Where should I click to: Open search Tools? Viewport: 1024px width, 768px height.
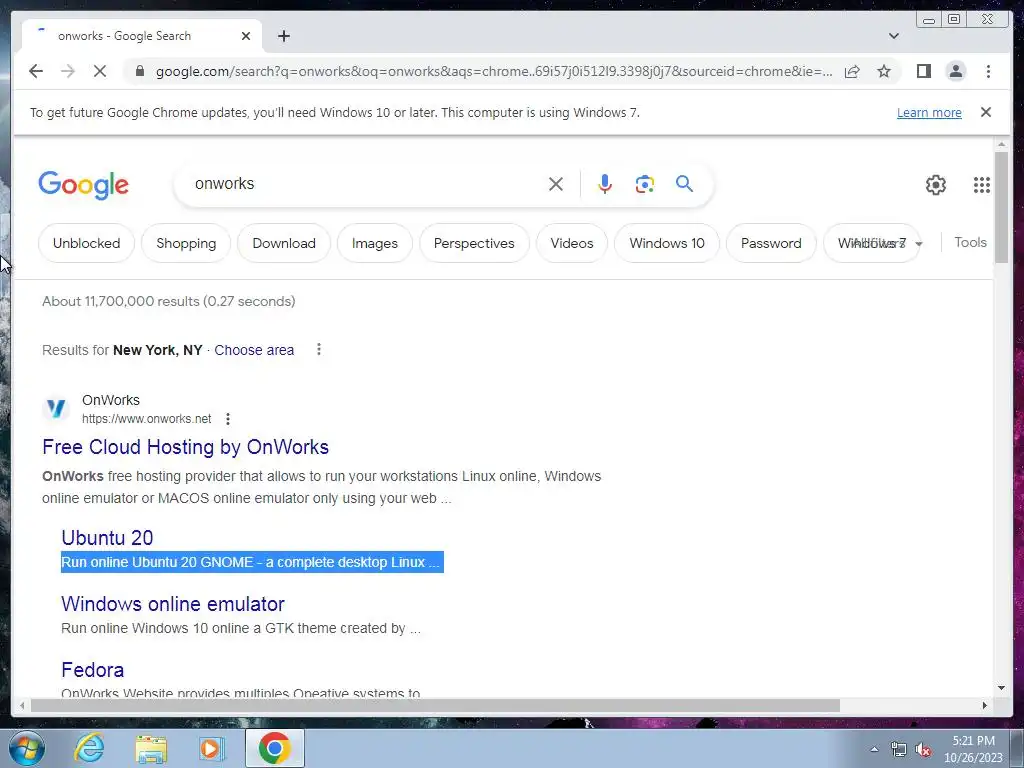970,242
